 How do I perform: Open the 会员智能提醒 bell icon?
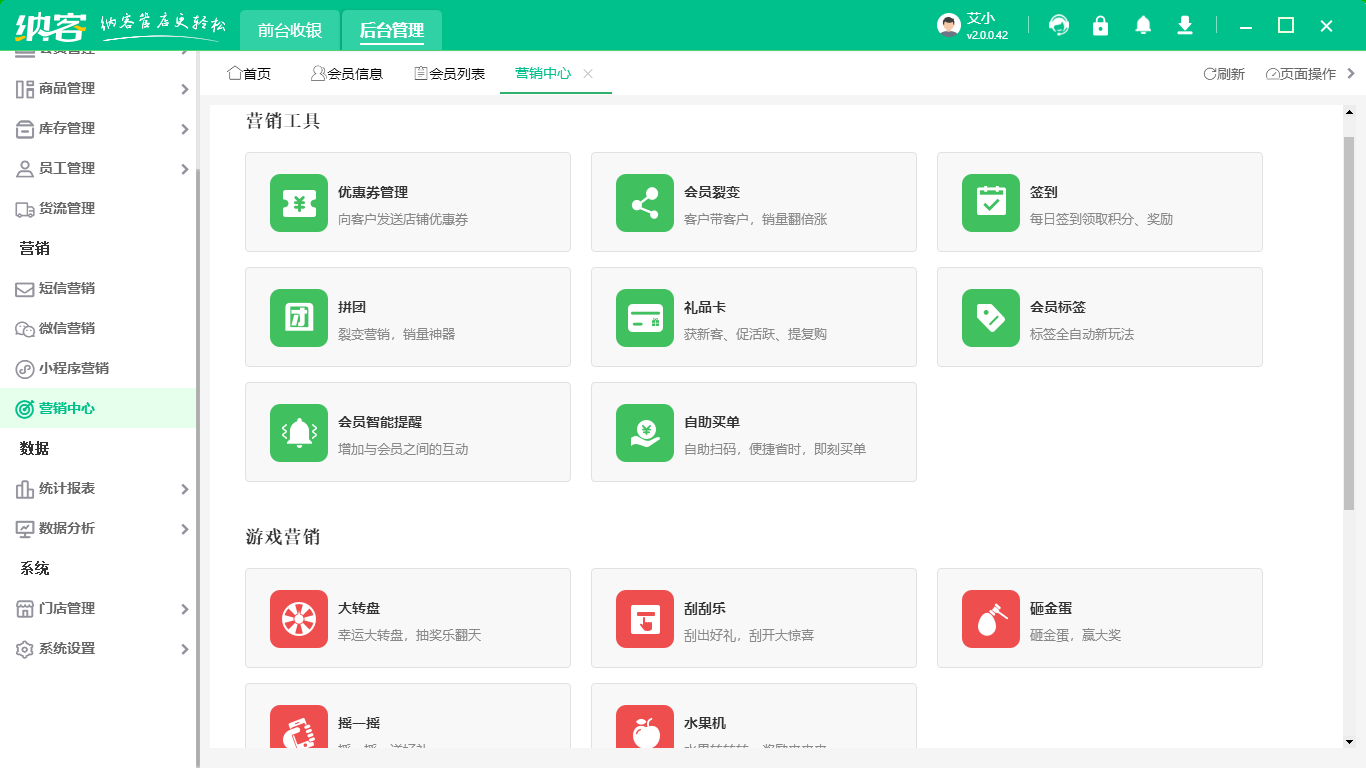tap(299, 433)
